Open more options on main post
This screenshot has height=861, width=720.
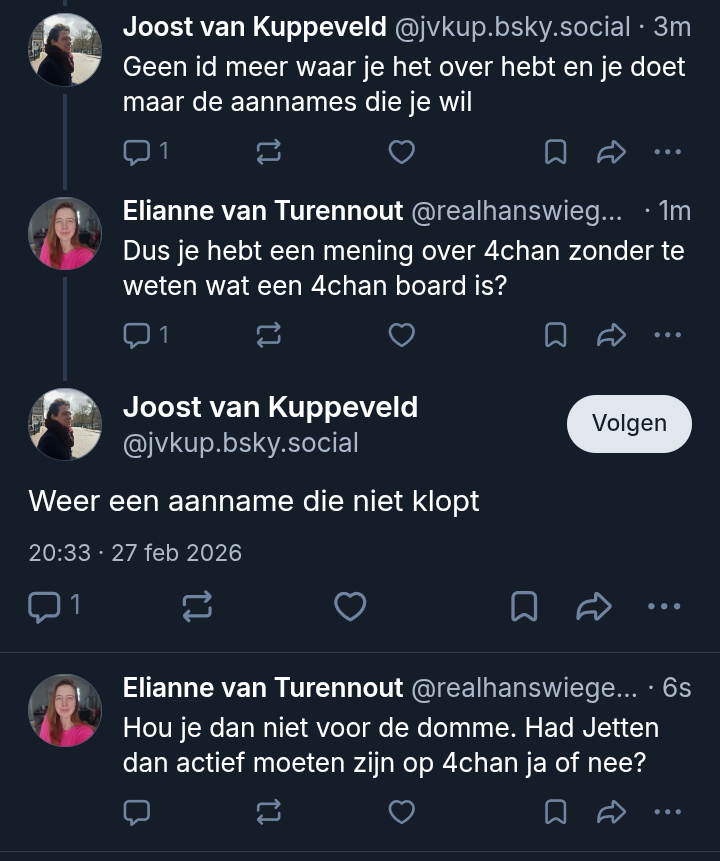pyautogui.click(x=664, y=606)
